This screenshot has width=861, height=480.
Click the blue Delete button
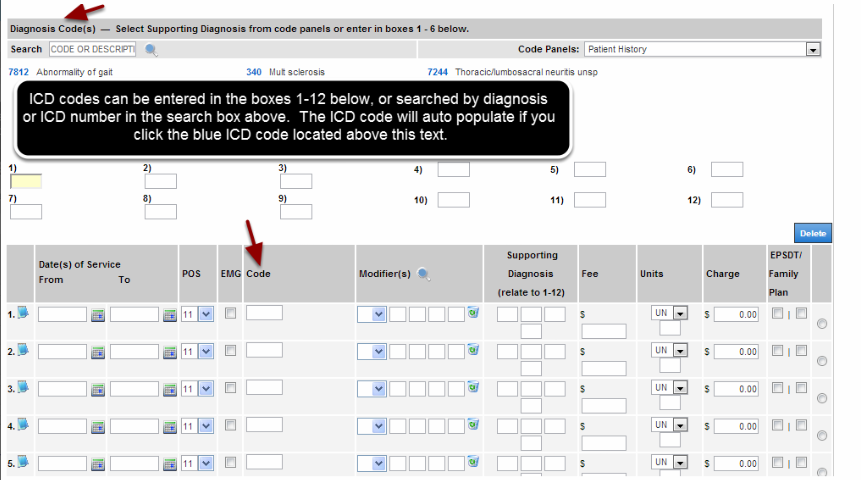(x=812, y=233)
